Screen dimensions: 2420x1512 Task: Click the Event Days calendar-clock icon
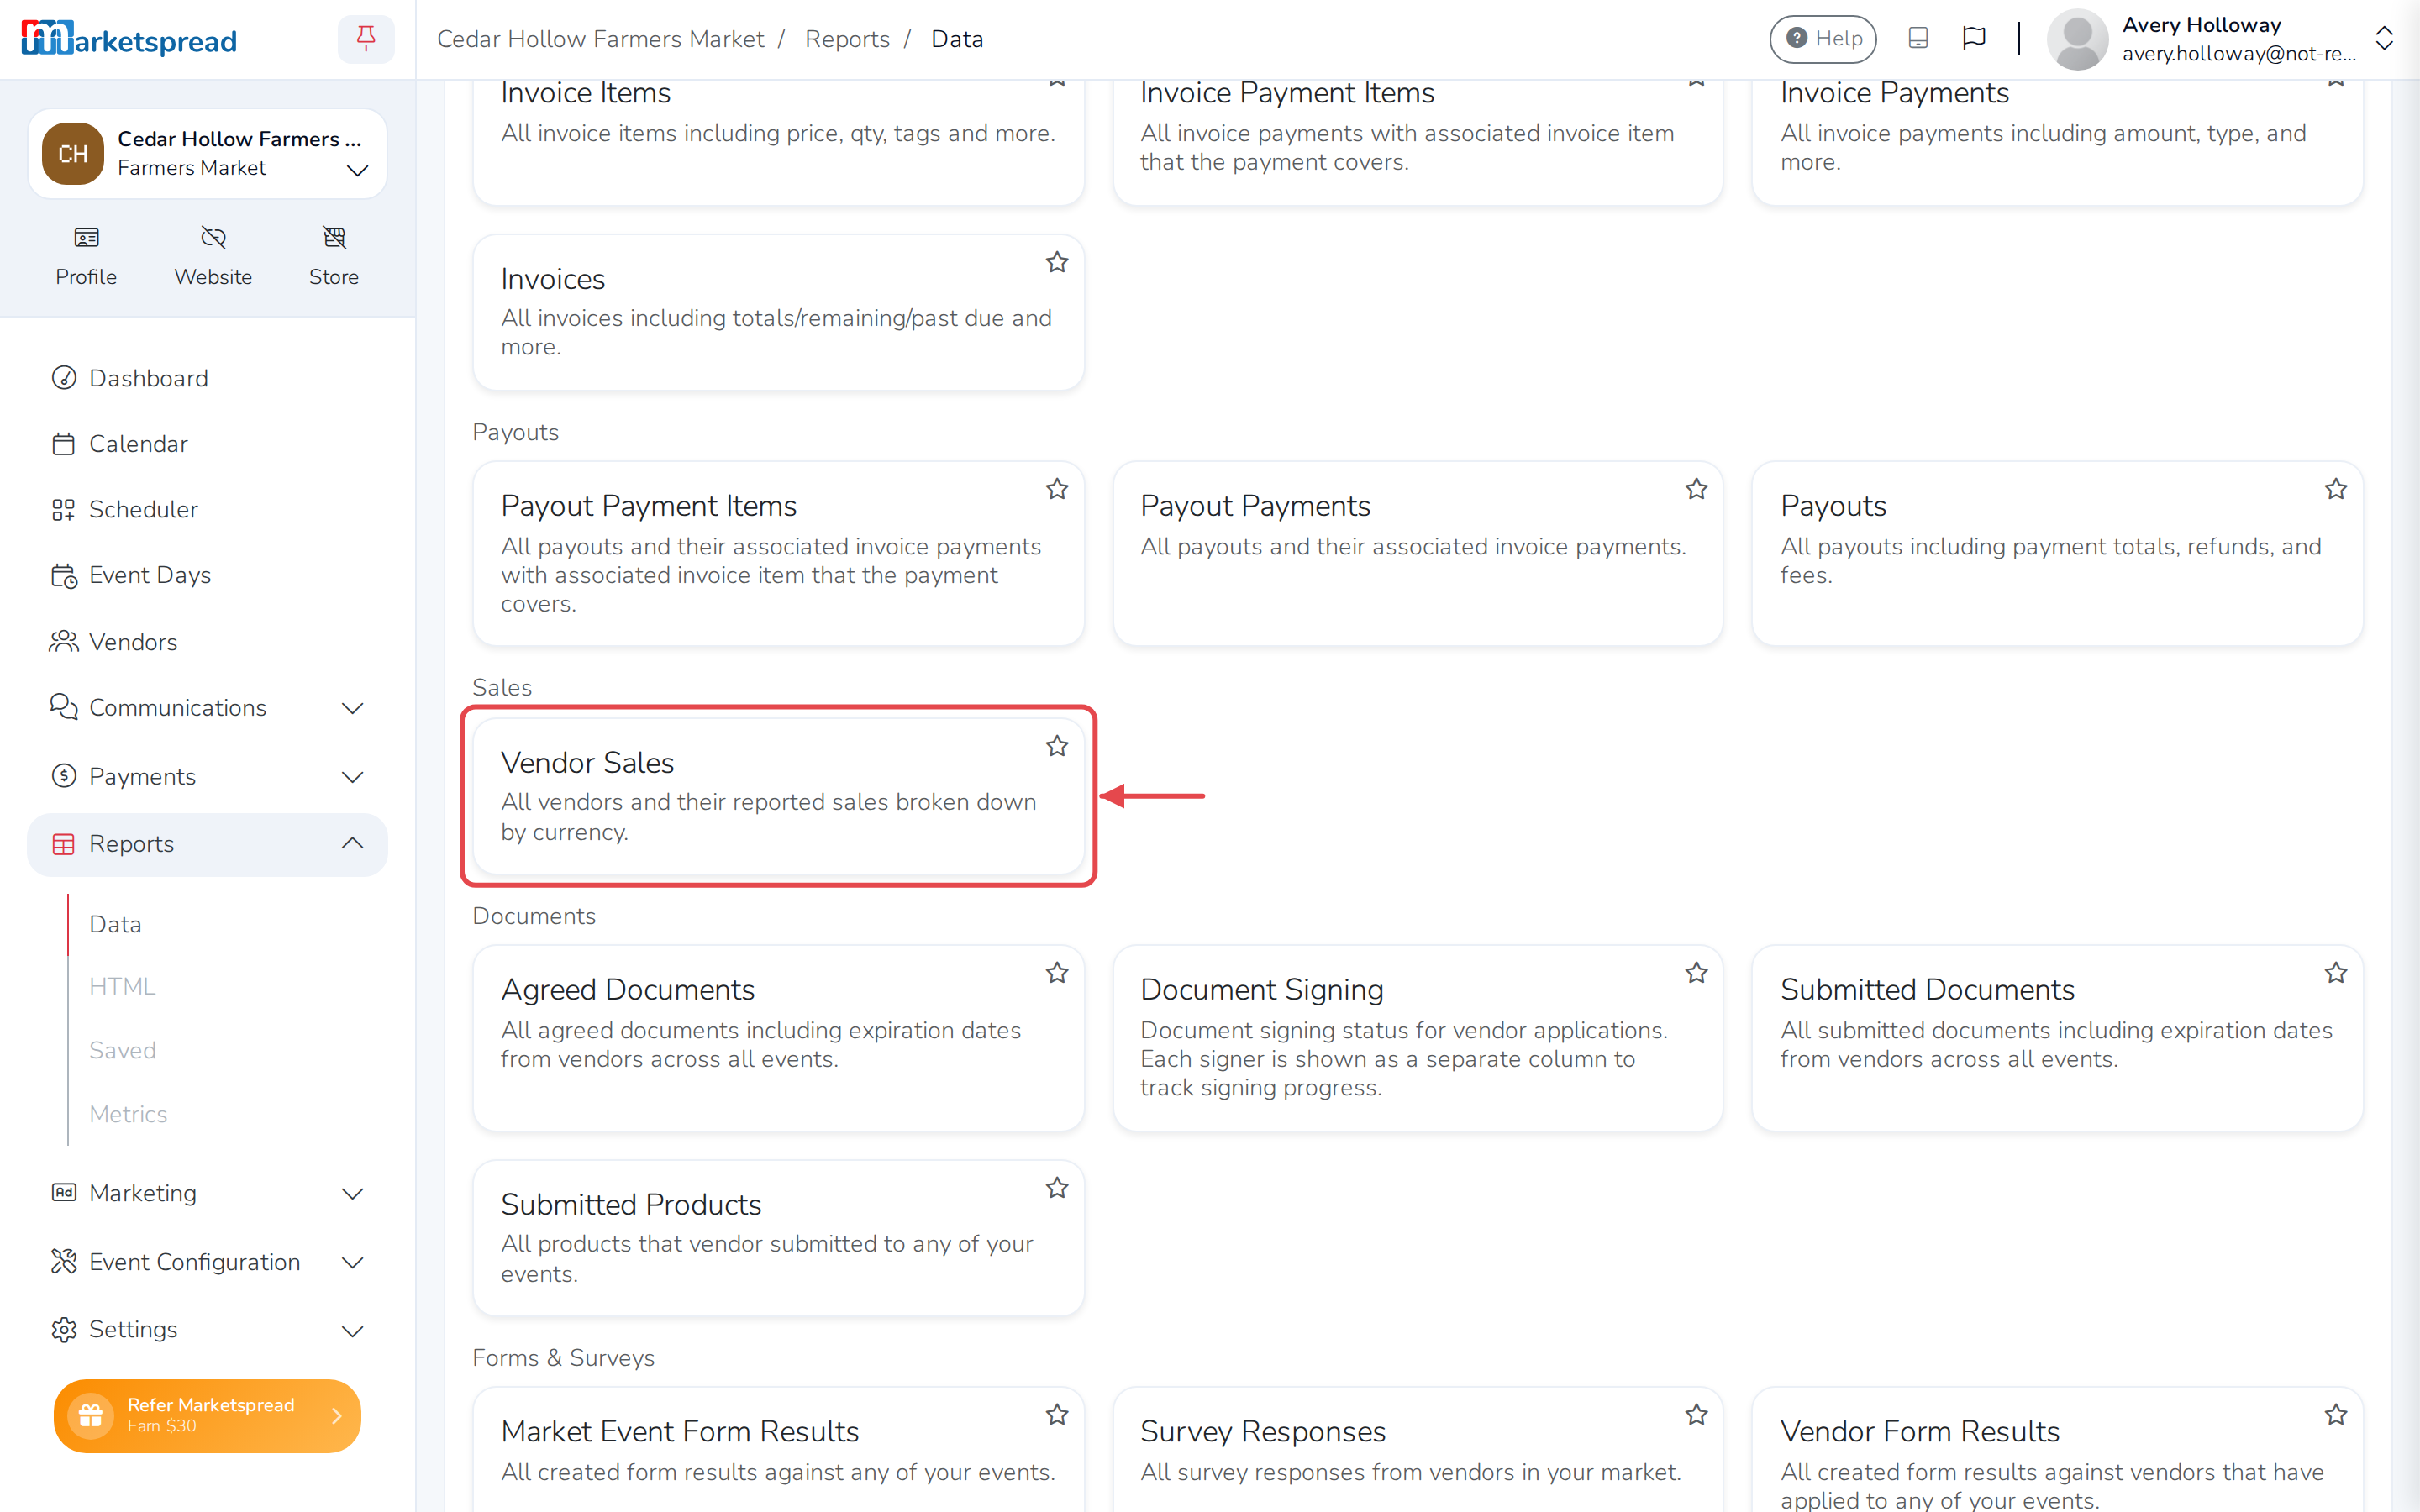click(64, 576)
